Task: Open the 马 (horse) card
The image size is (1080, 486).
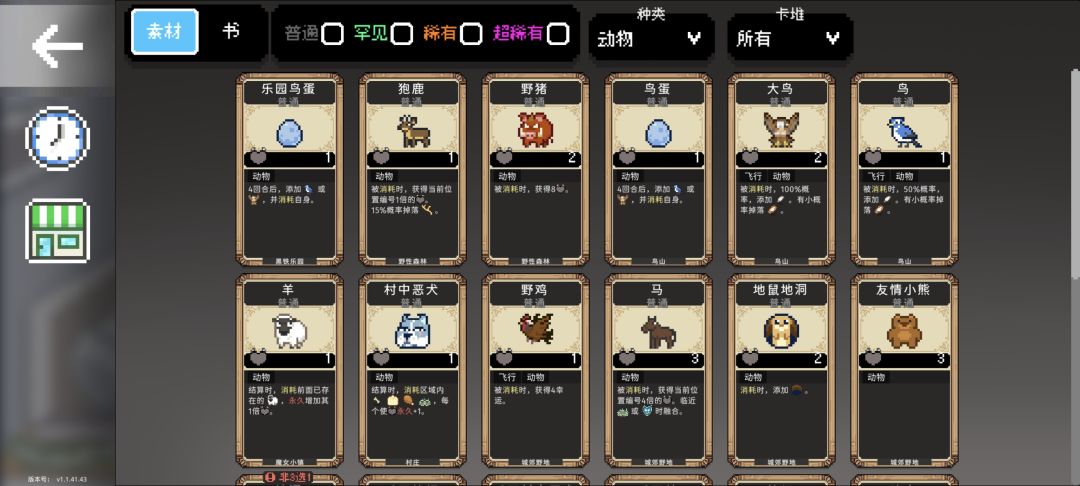Action: tap(658, 370)
